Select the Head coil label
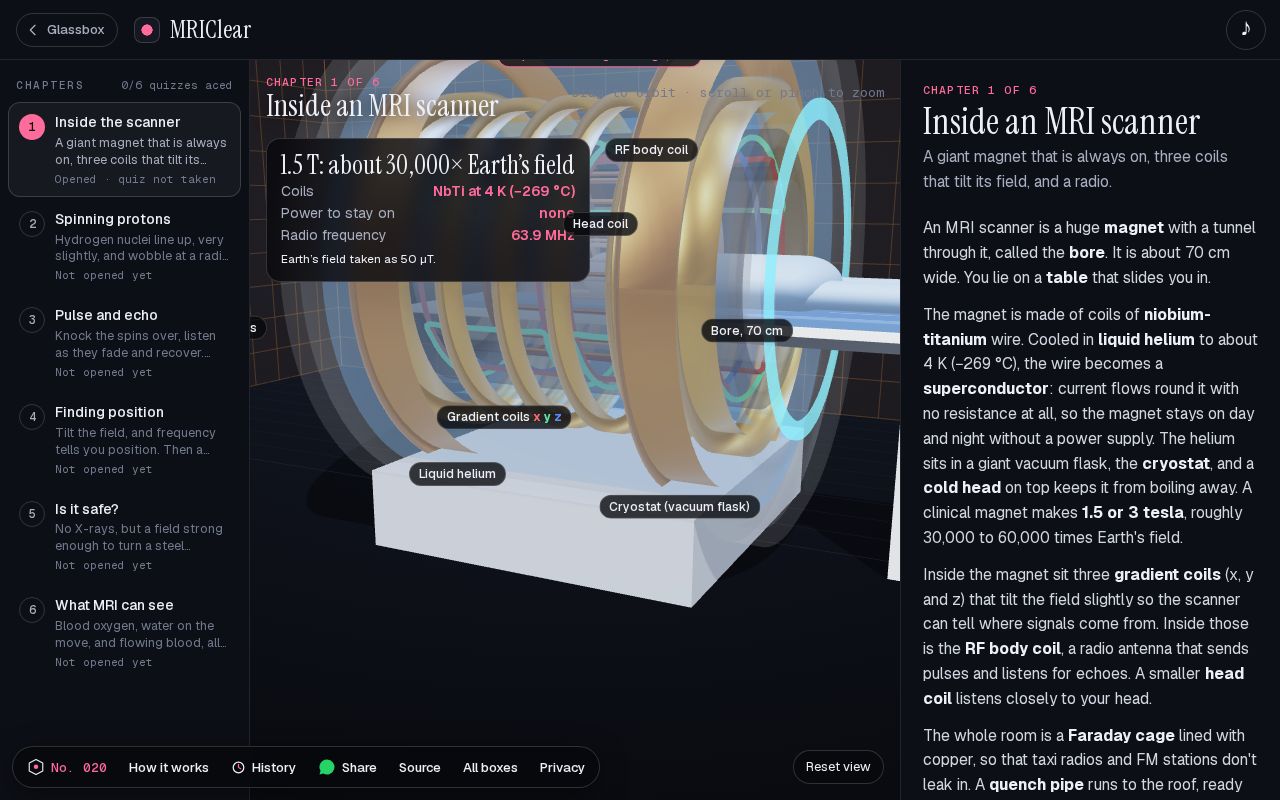Viewport: 1280px width, 800px height. 600,224
